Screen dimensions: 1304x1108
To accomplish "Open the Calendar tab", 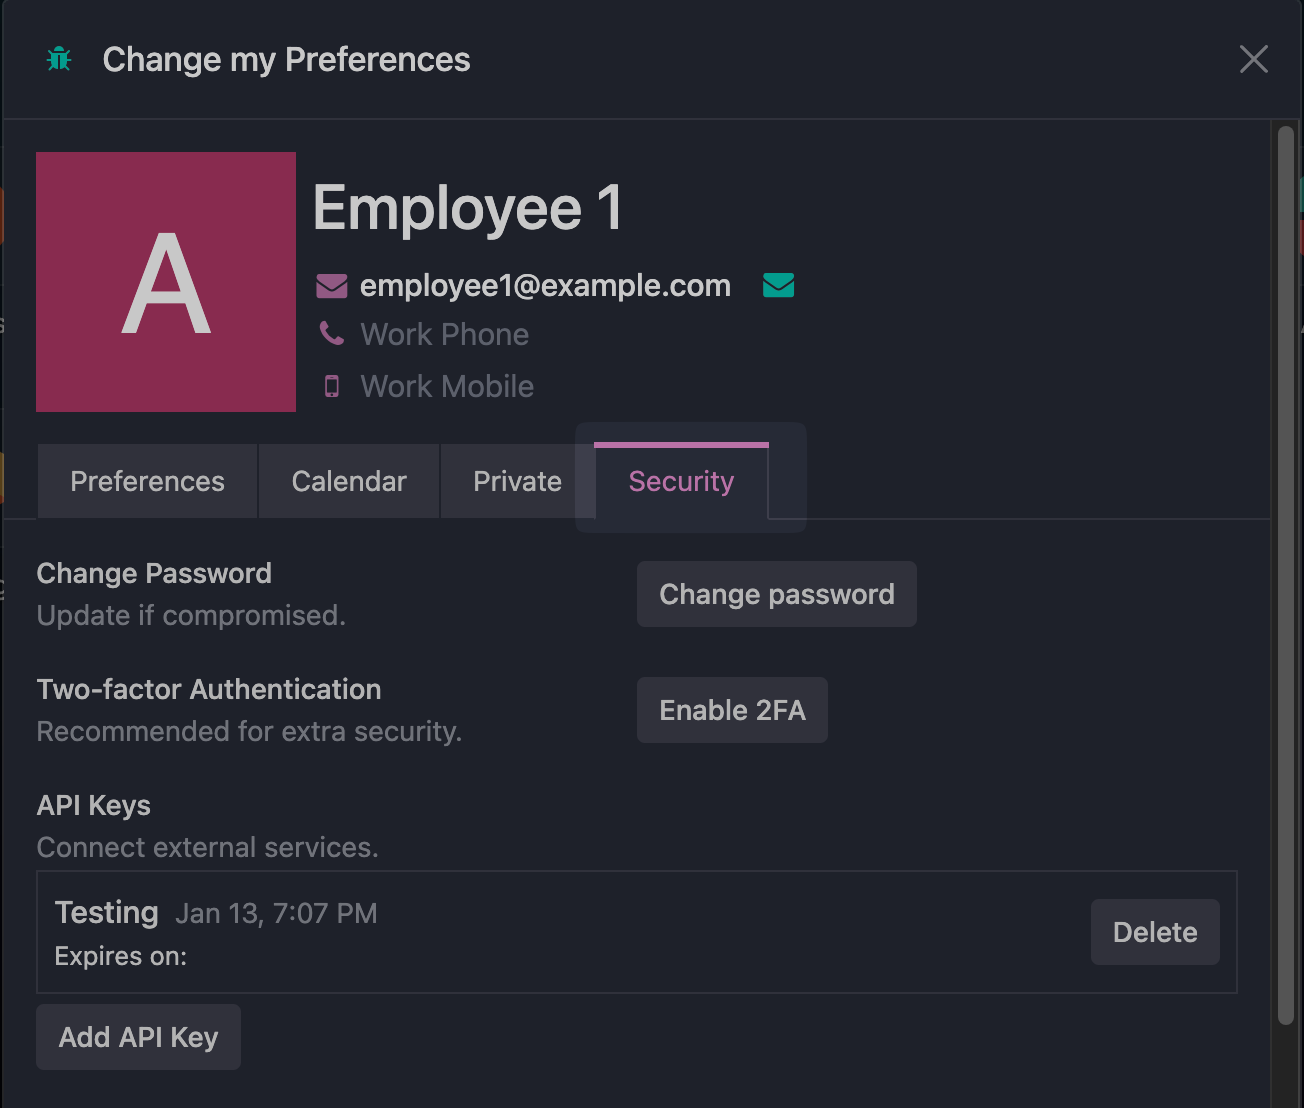I will point(349,482).
